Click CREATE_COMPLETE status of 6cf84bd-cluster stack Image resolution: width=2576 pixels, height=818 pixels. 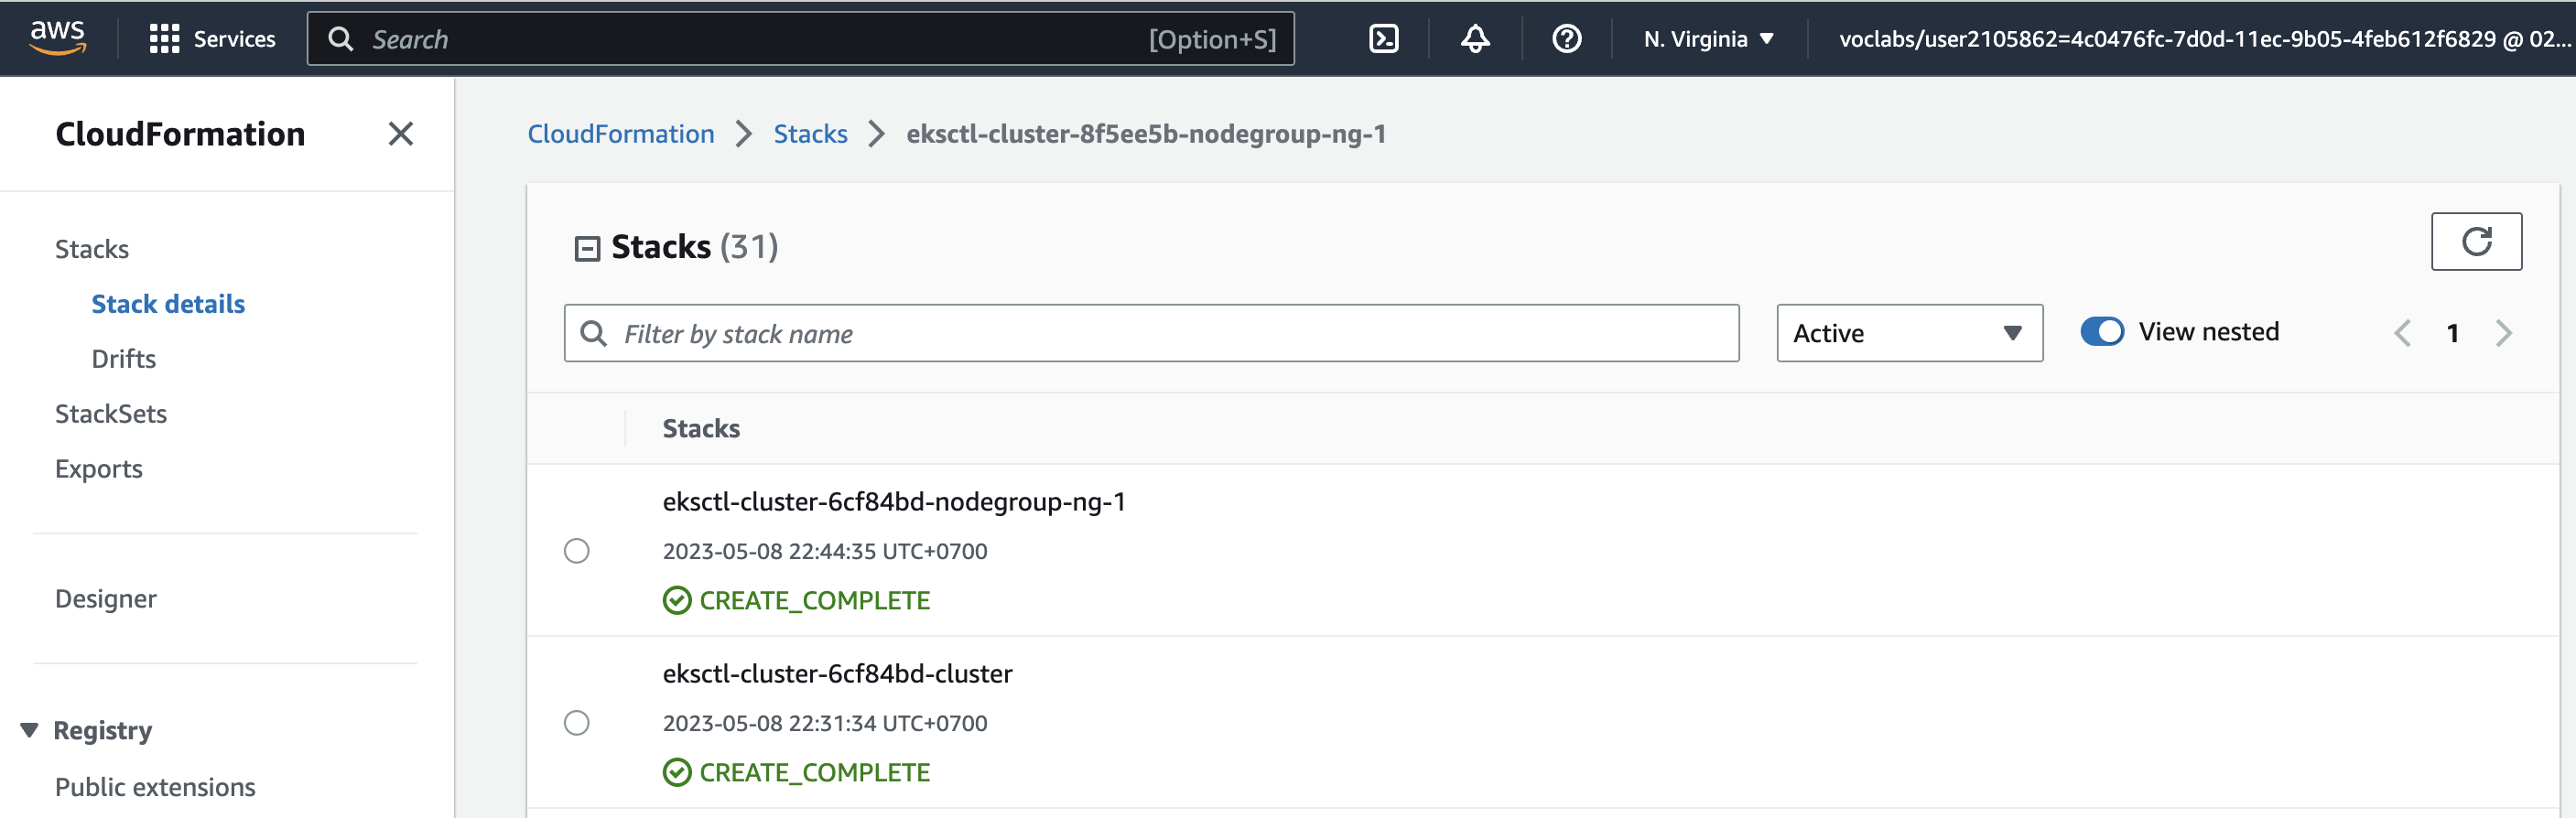click(x=796, y=772)
